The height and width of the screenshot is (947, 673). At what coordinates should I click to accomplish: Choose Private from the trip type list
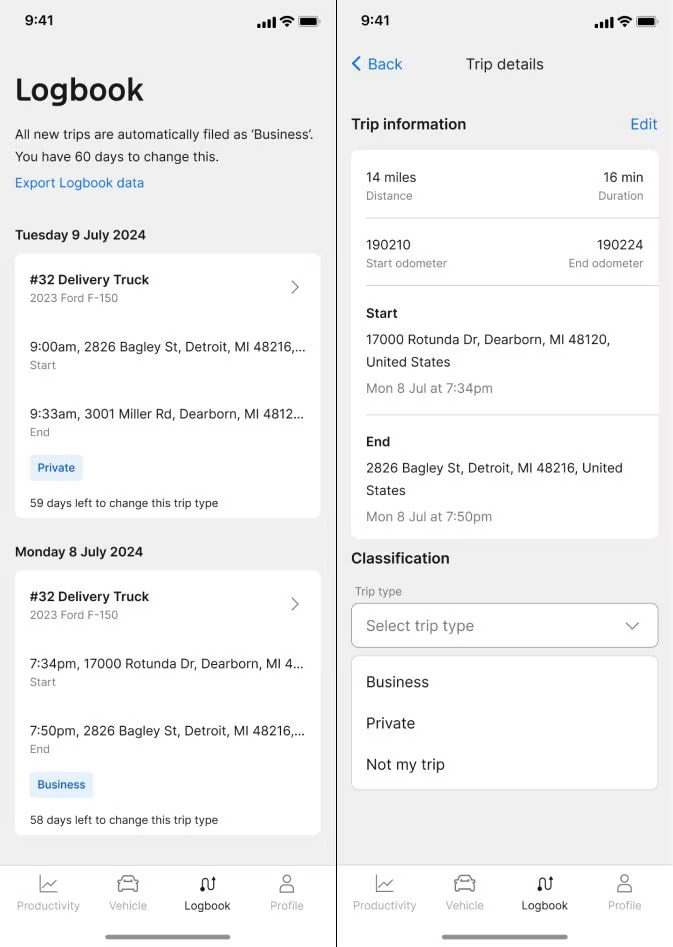coord(390,723)
